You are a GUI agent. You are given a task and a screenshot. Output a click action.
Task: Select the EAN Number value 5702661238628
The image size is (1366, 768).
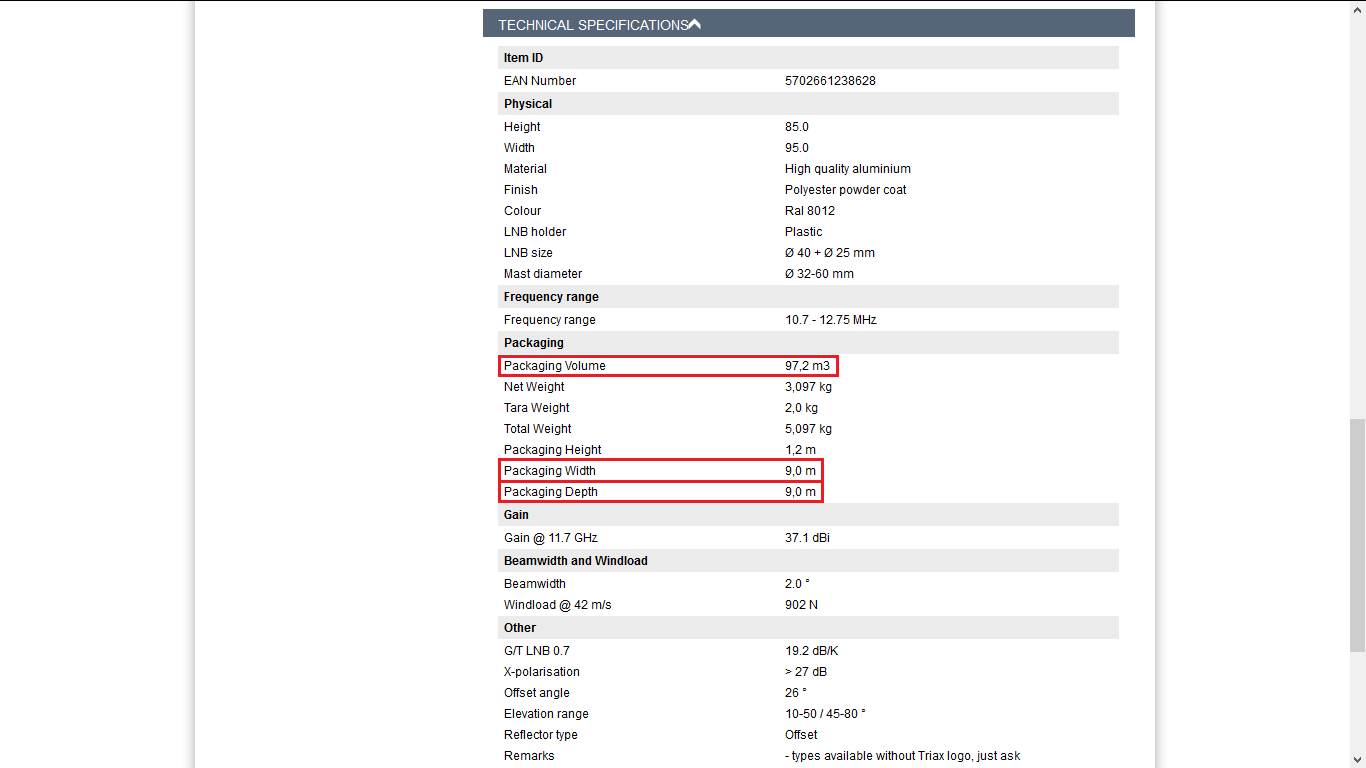(x=830, y=81)
